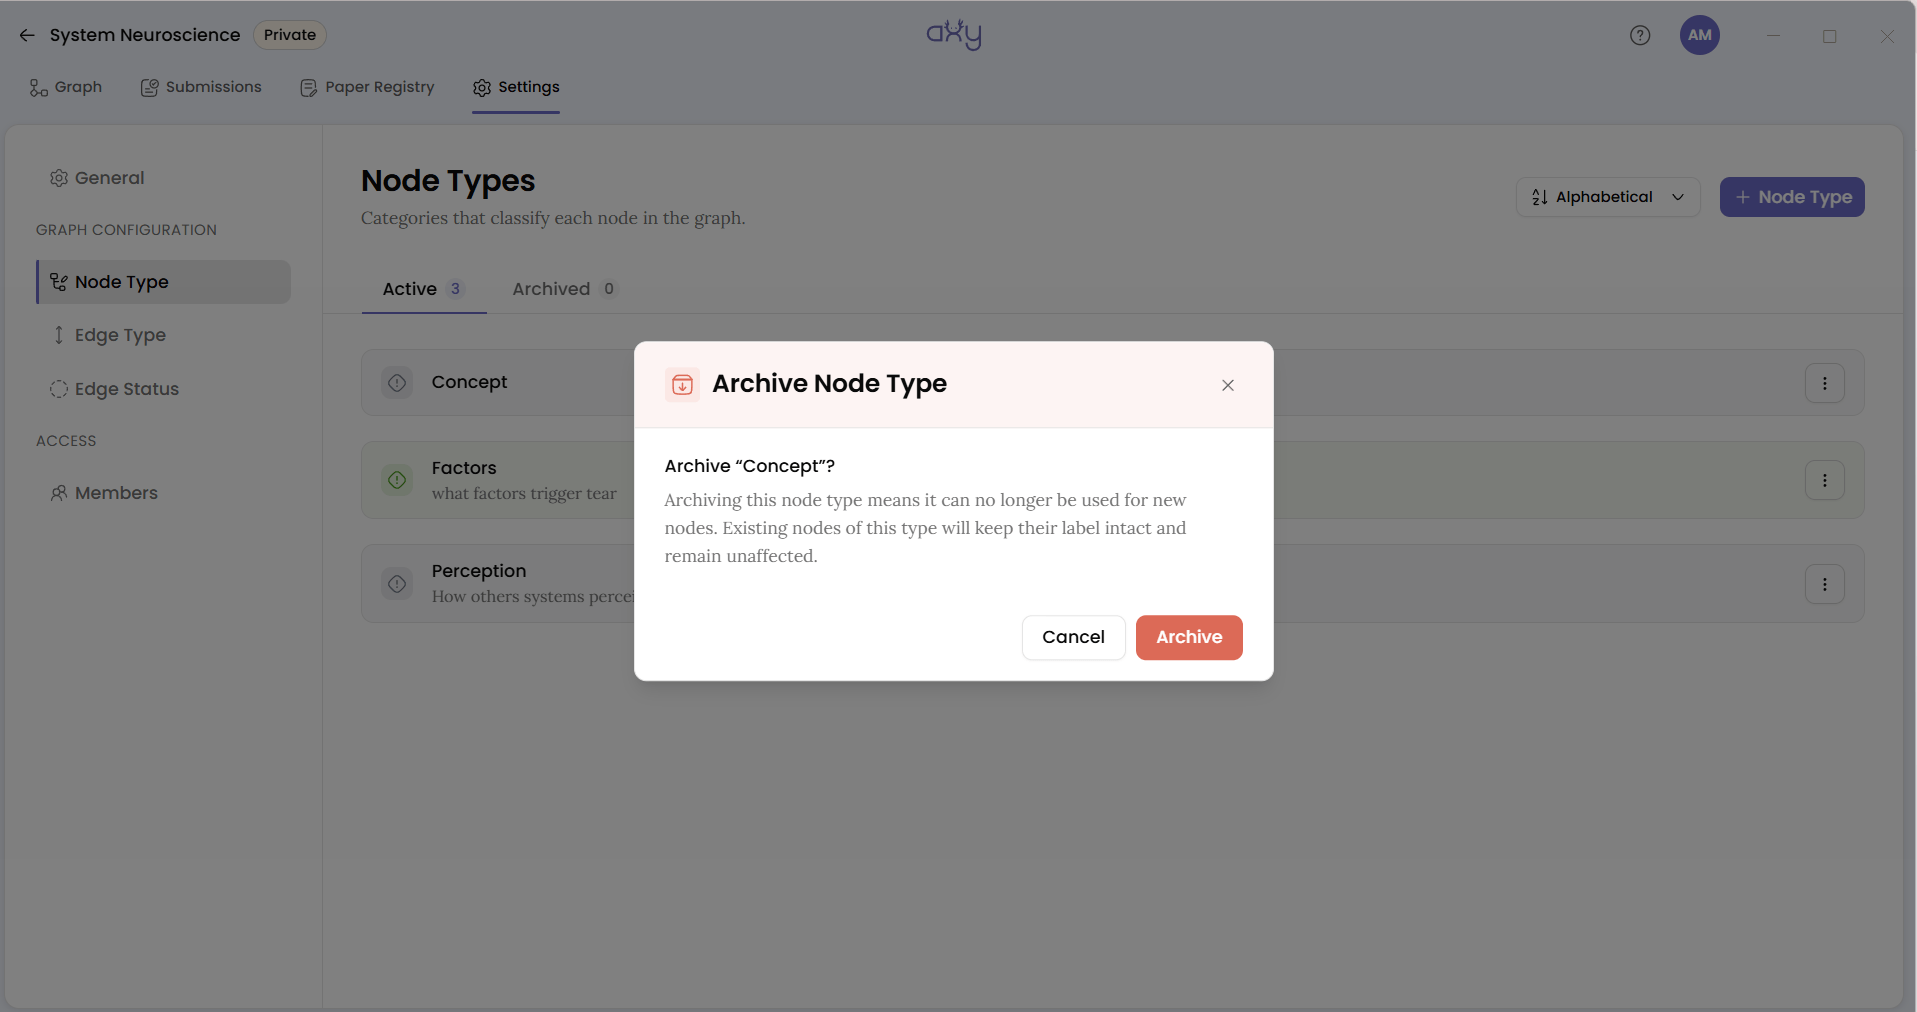Go back using the arrow icon
The width and height of the screenshot is (1917, 1012).
(27, 35)
